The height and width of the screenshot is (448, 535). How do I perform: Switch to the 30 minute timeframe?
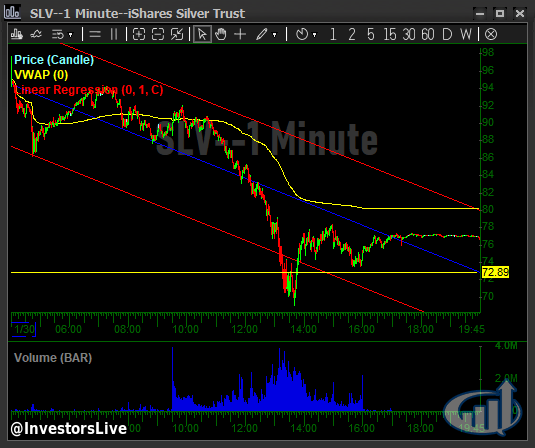[409, 34]
